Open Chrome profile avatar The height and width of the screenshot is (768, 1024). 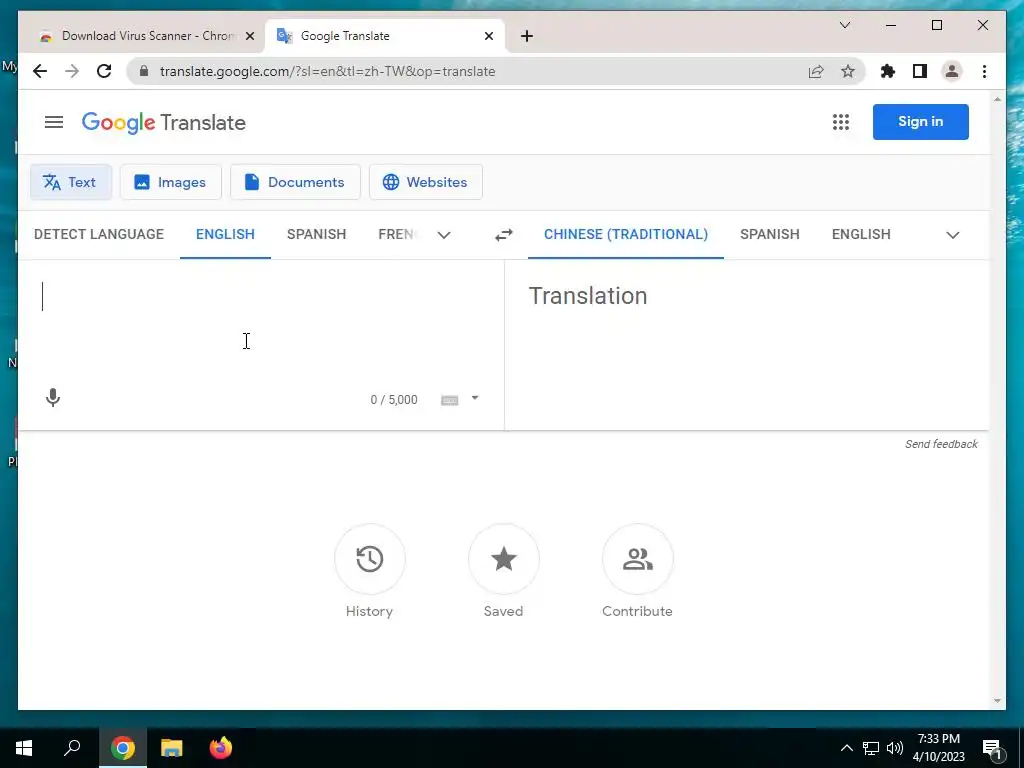click(952, 71)
